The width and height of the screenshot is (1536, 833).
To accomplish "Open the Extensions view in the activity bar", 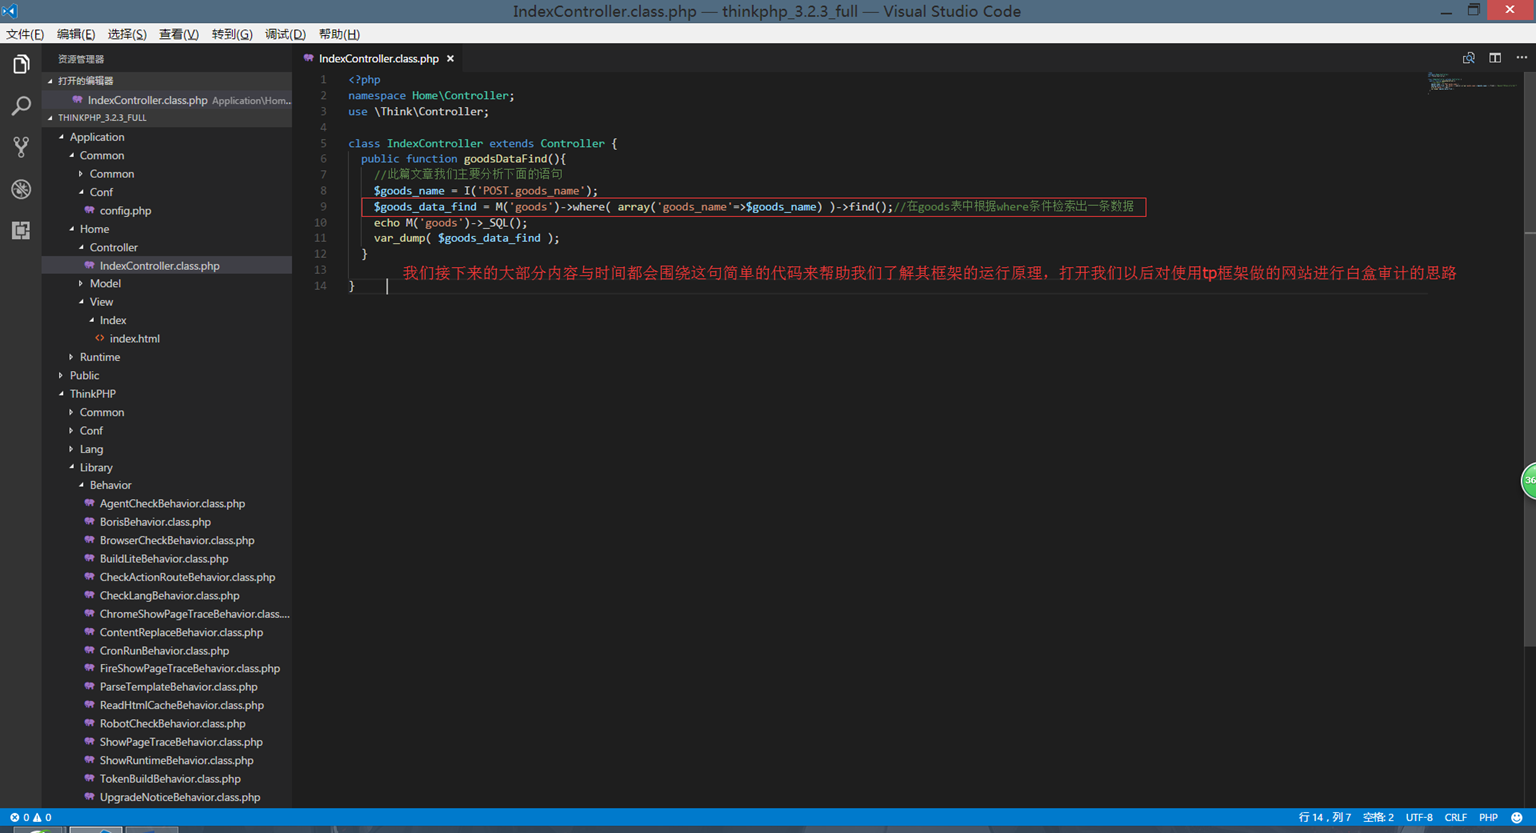I will pos(21,230).
